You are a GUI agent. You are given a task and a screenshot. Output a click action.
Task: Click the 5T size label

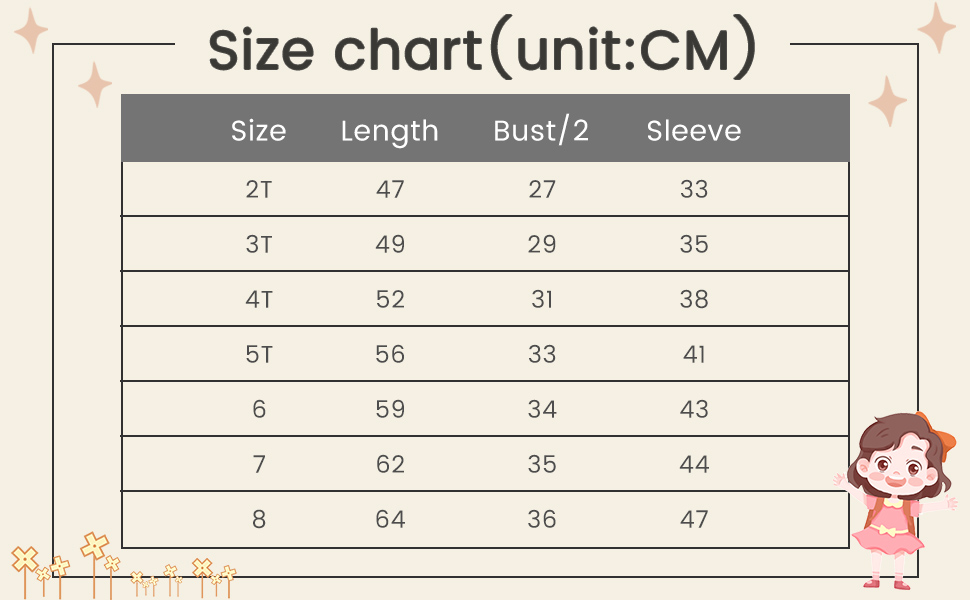coord(258,354)
